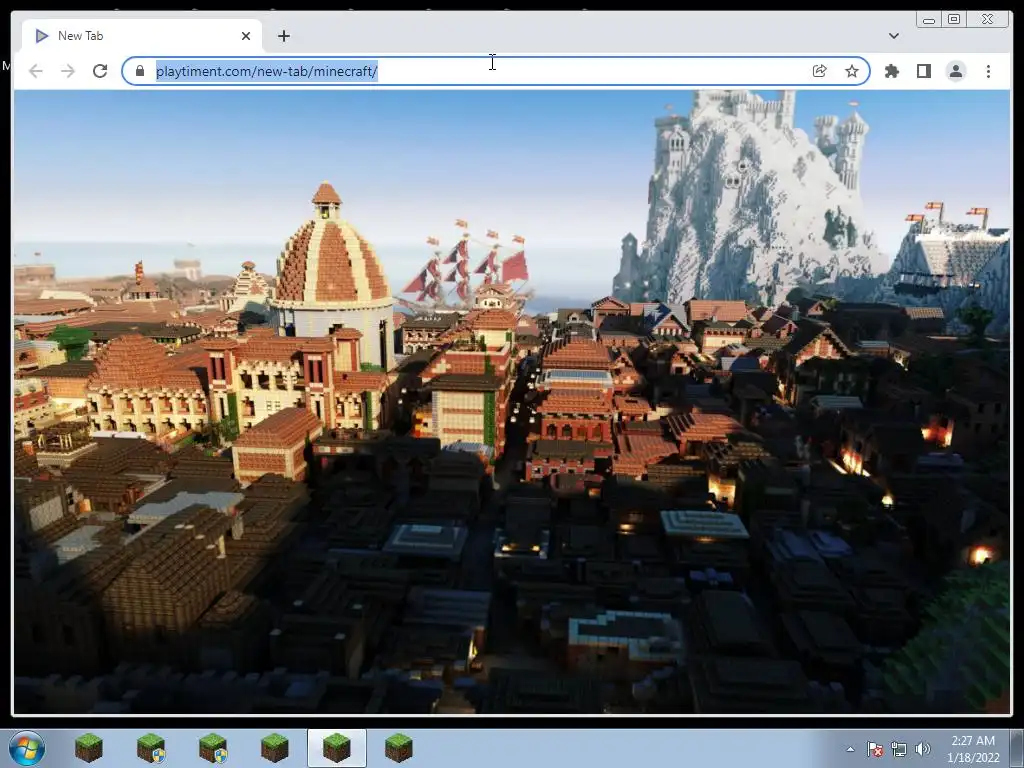Expand the tab search chevron
The width and height of the screenshot is (1024, 768).
(893, 36)
